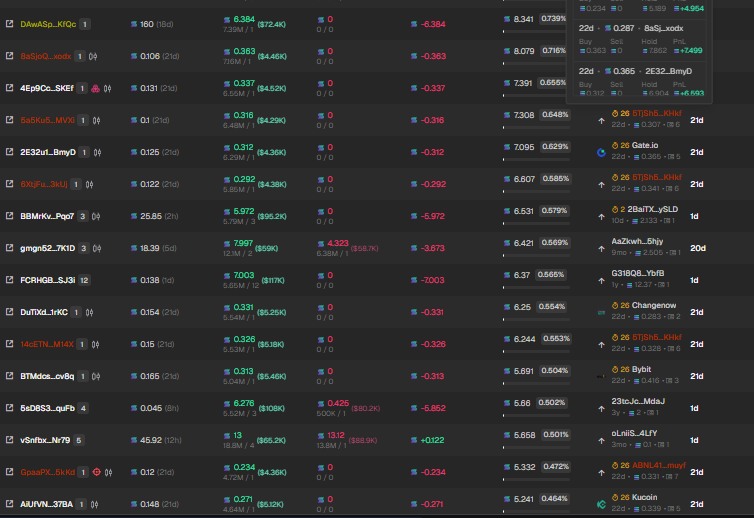Click candlestick chart icon beside BBMrKv...Pqo7
Viewport: 754px width, 518px height.
pos(96,216)
